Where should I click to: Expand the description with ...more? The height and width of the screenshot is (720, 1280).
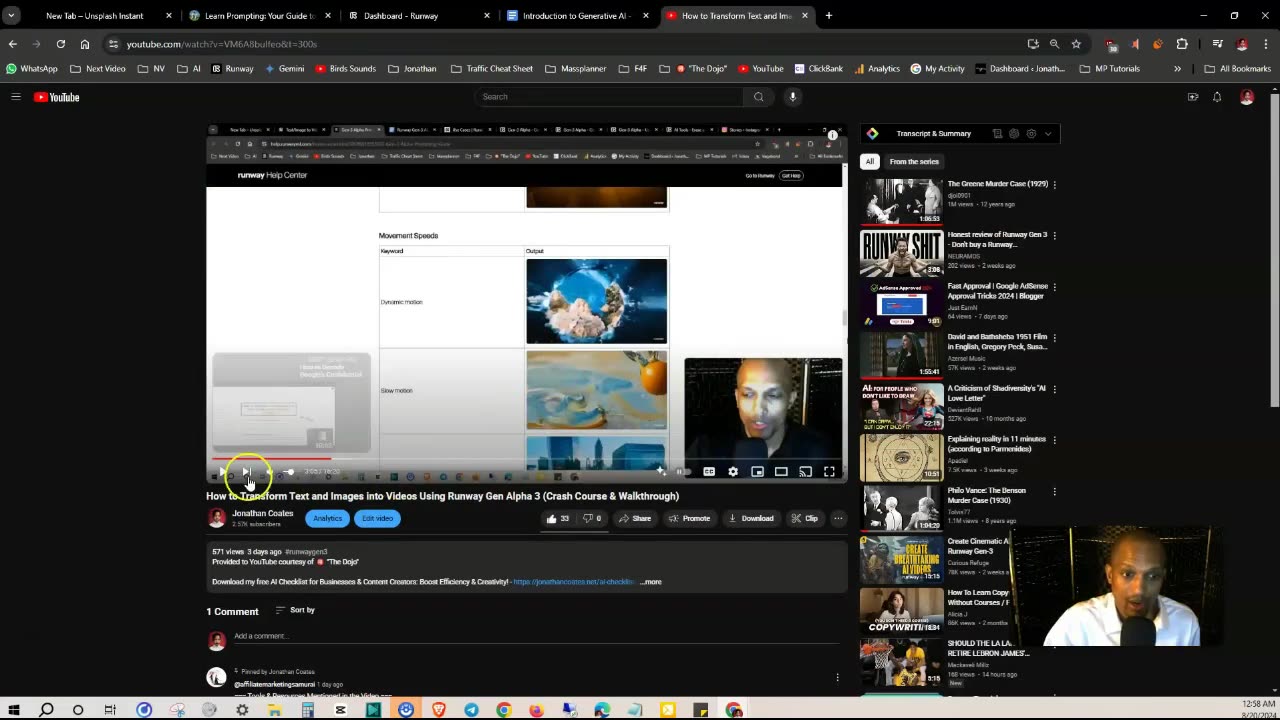click(x=651, y=581)
